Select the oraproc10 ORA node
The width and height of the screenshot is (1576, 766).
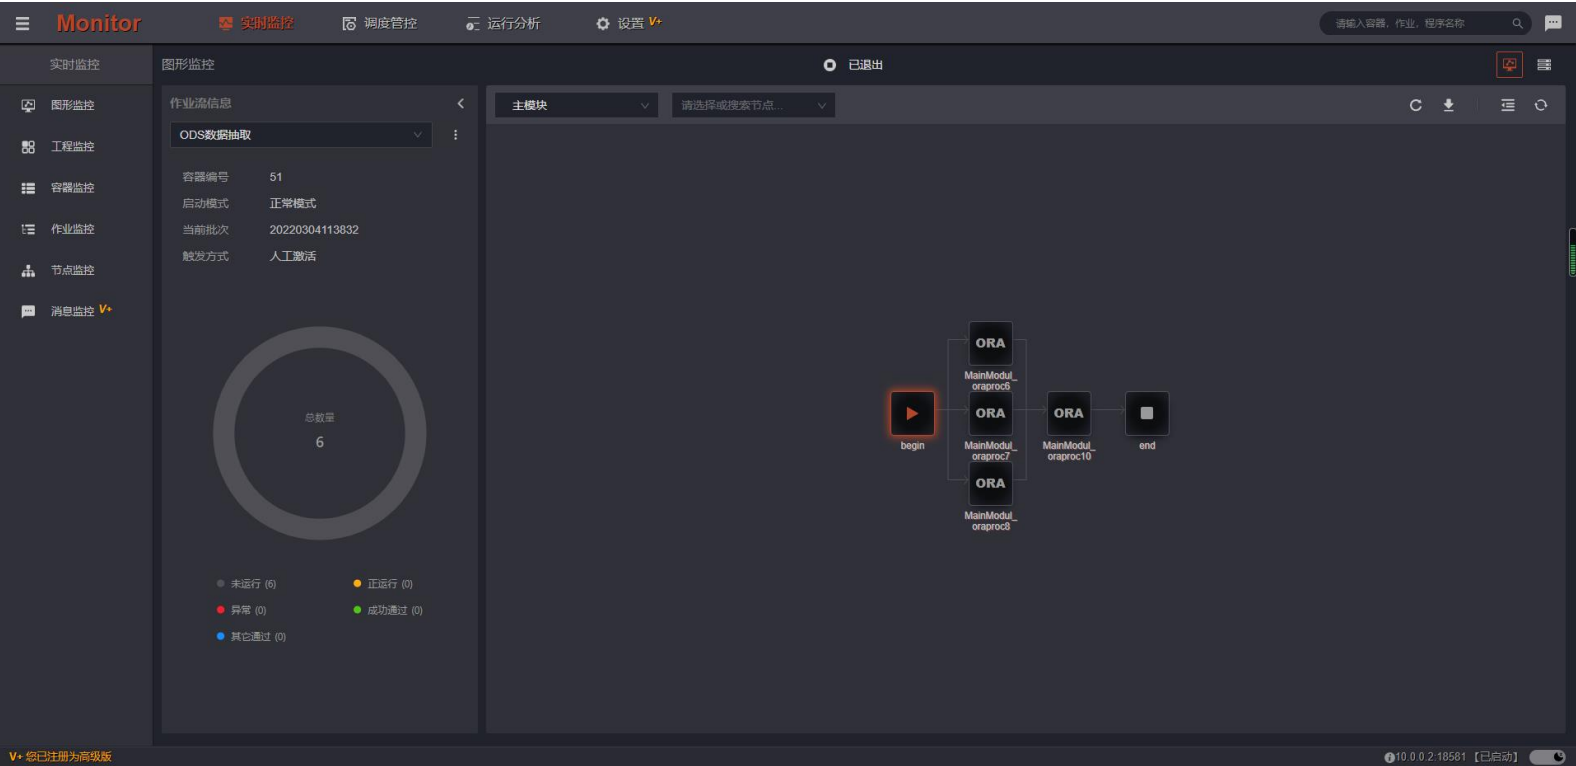[1069, 413]
